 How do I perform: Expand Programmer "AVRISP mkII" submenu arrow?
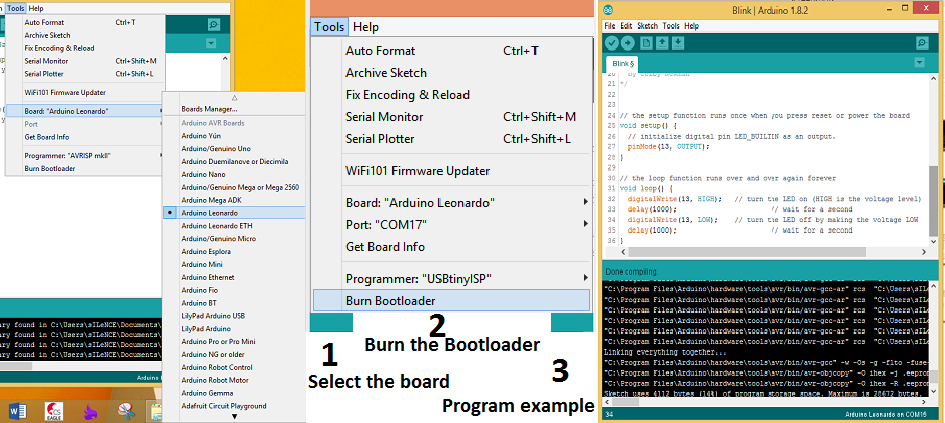point(160,155)
